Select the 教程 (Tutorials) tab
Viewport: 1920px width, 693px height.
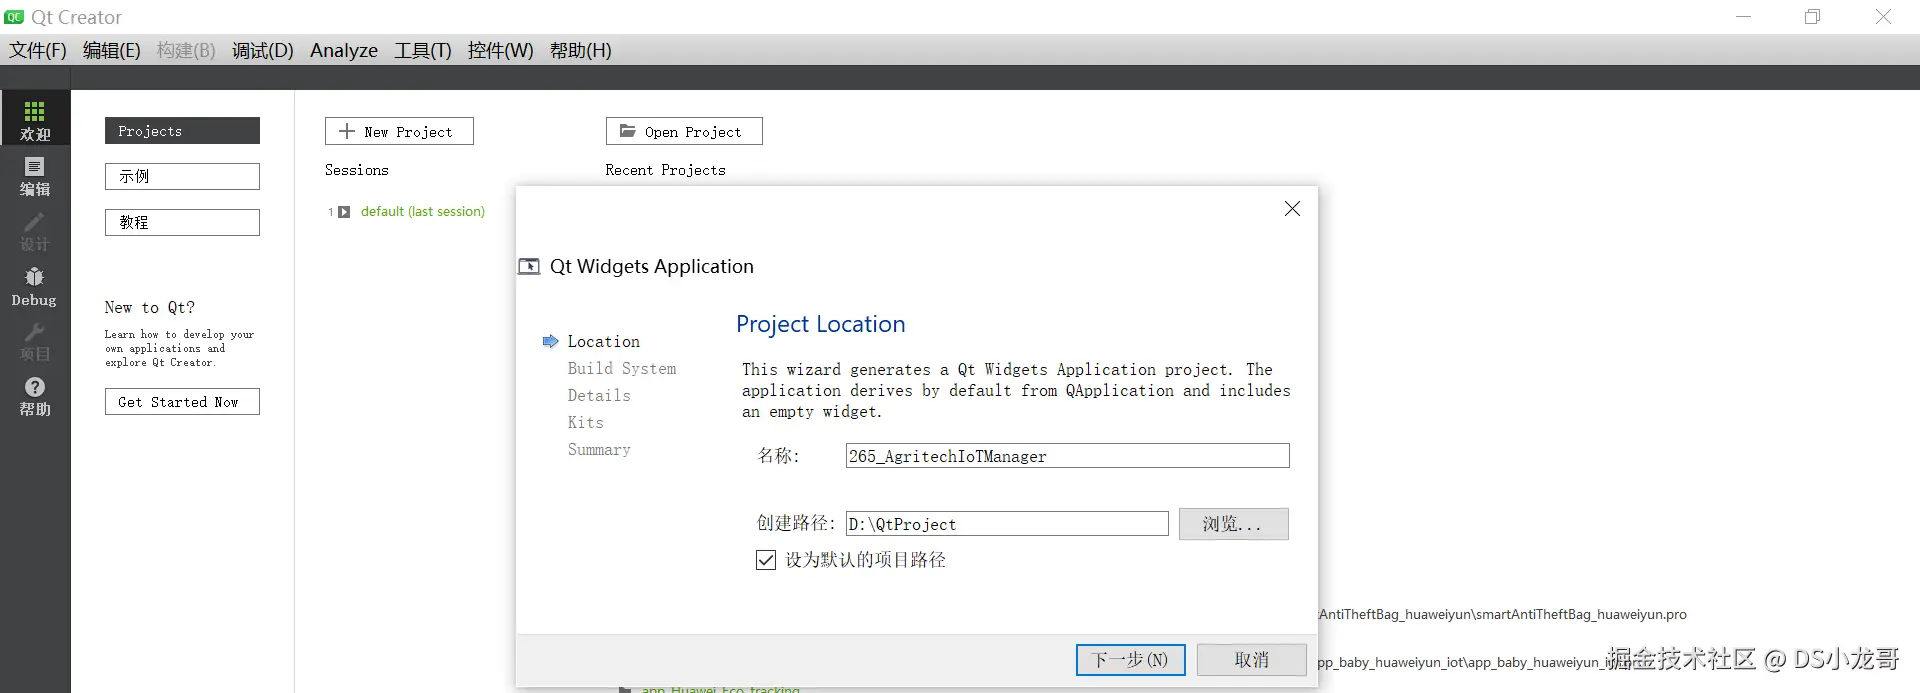click(182, 222)
